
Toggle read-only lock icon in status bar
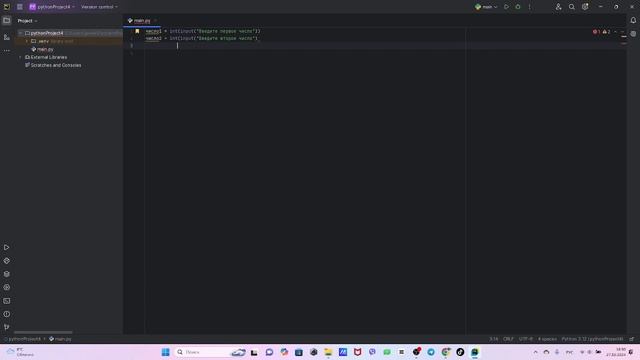pos(631,339)
